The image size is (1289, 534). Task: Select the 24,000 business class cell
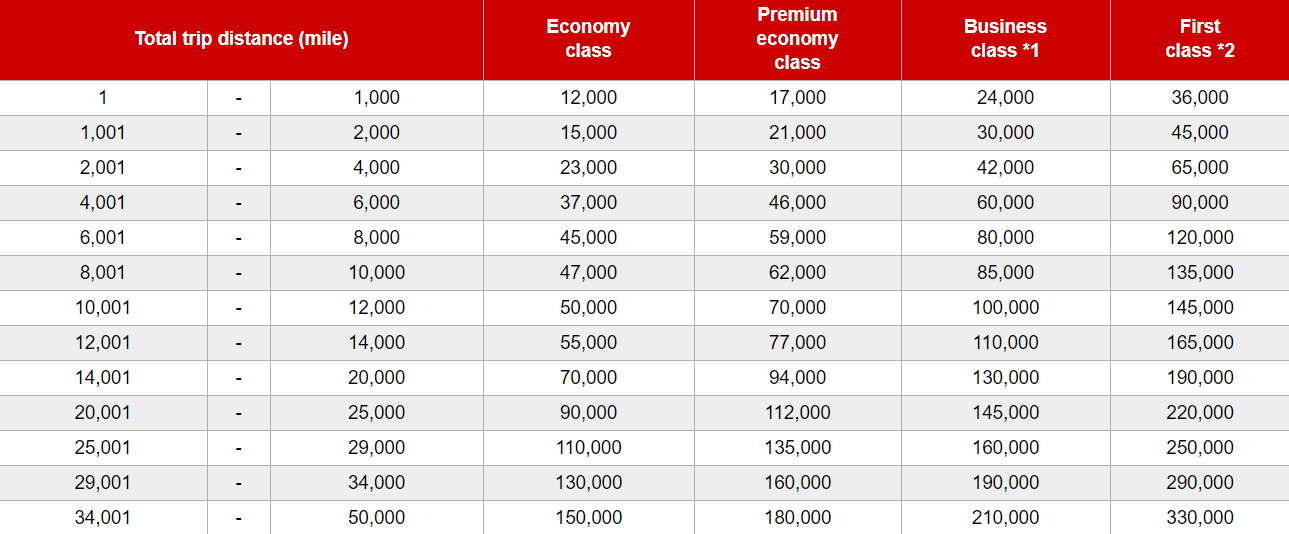point(1005,98)
